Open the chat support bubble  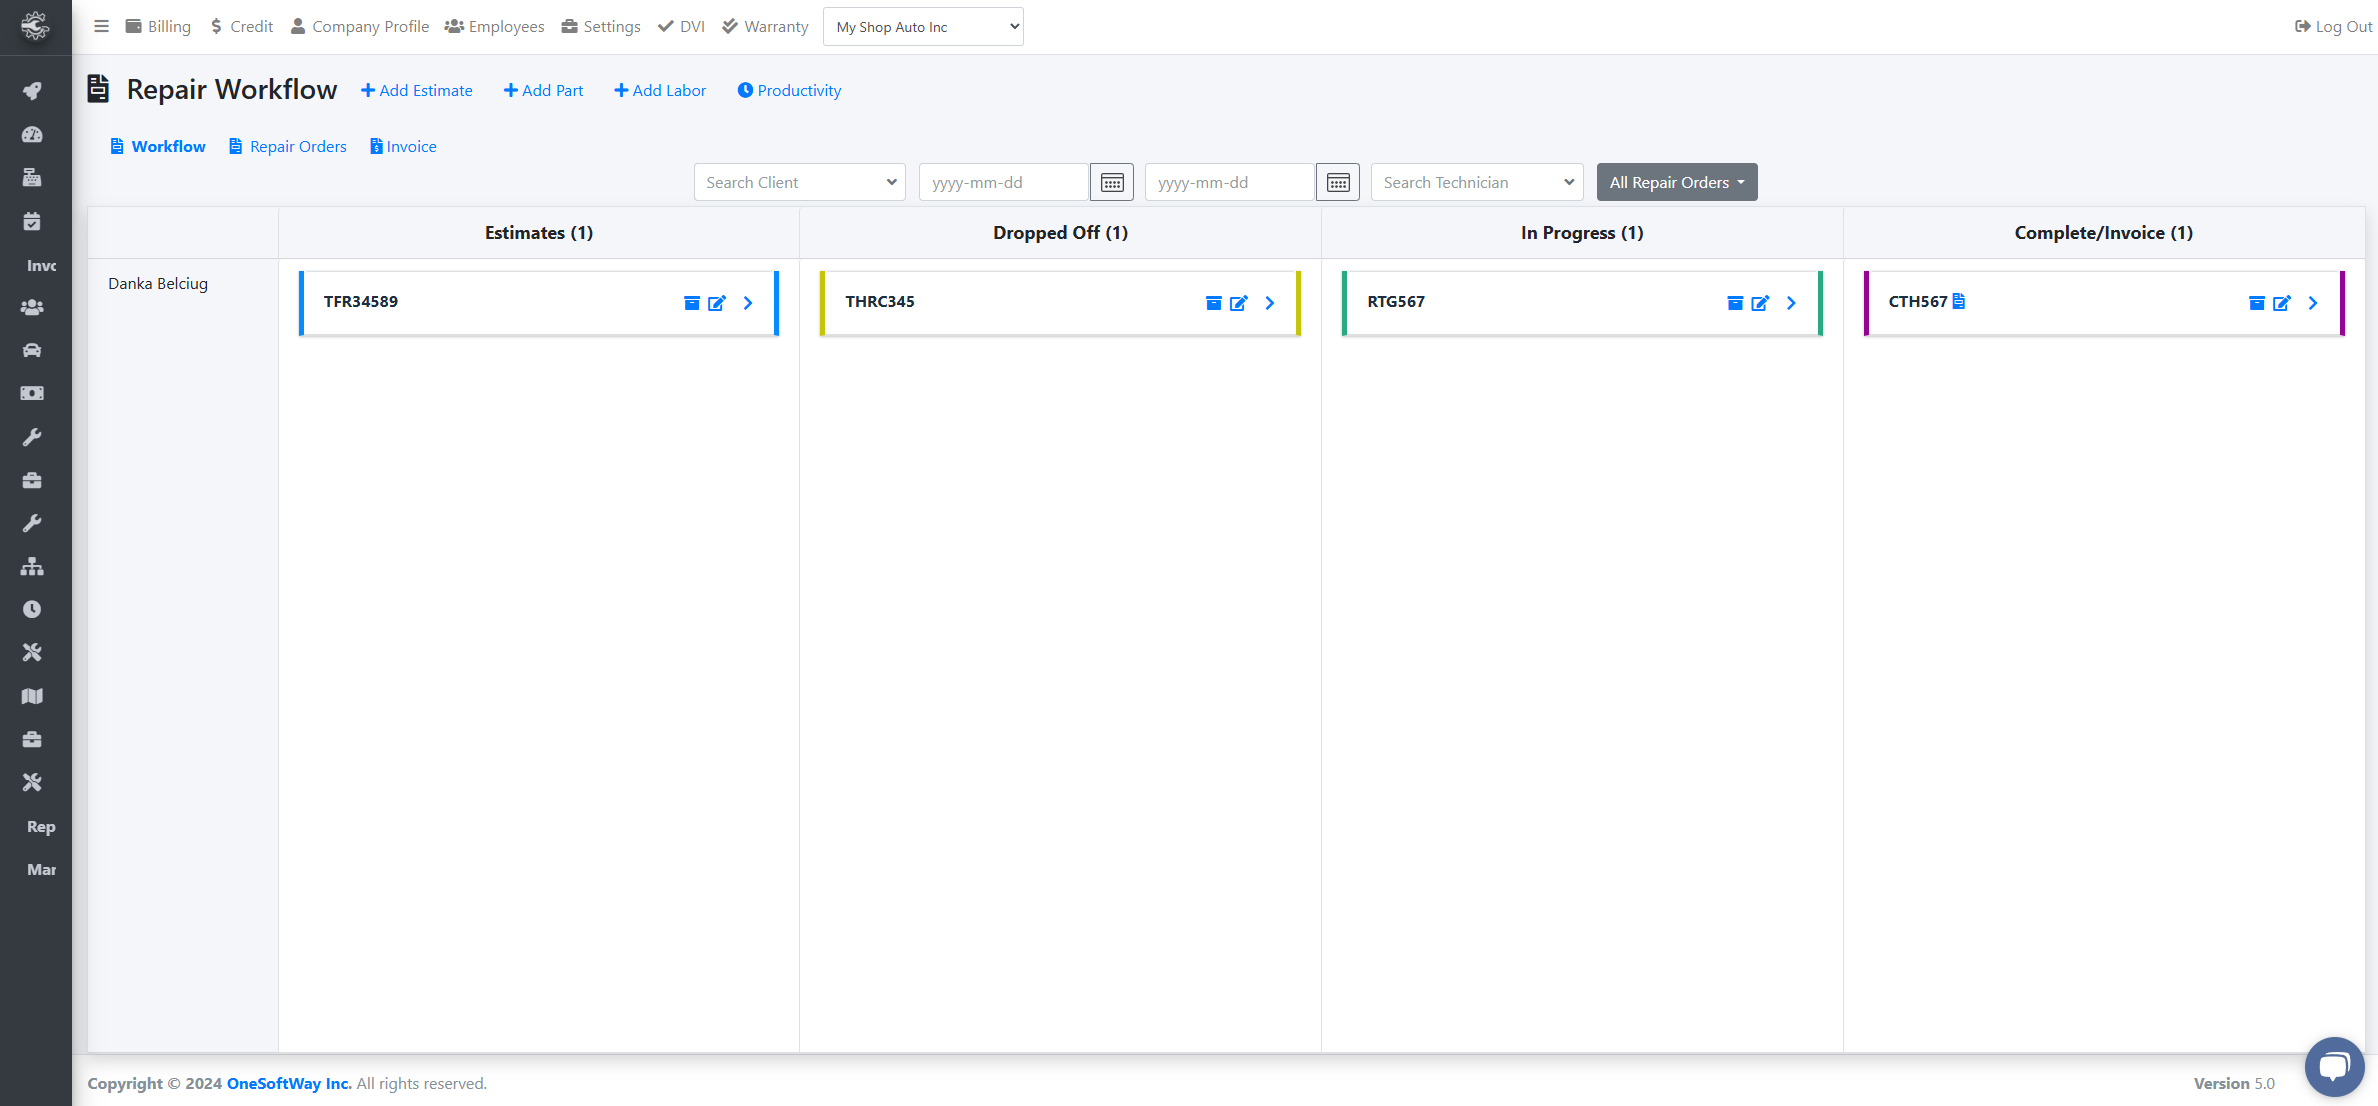(x=2334, y=1066)
